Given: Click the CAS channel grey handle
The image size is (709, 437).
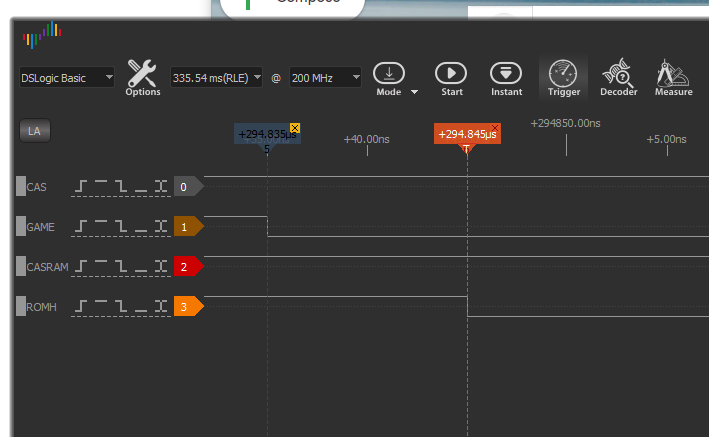Looking at the screenshot, I should pos(21,186).
